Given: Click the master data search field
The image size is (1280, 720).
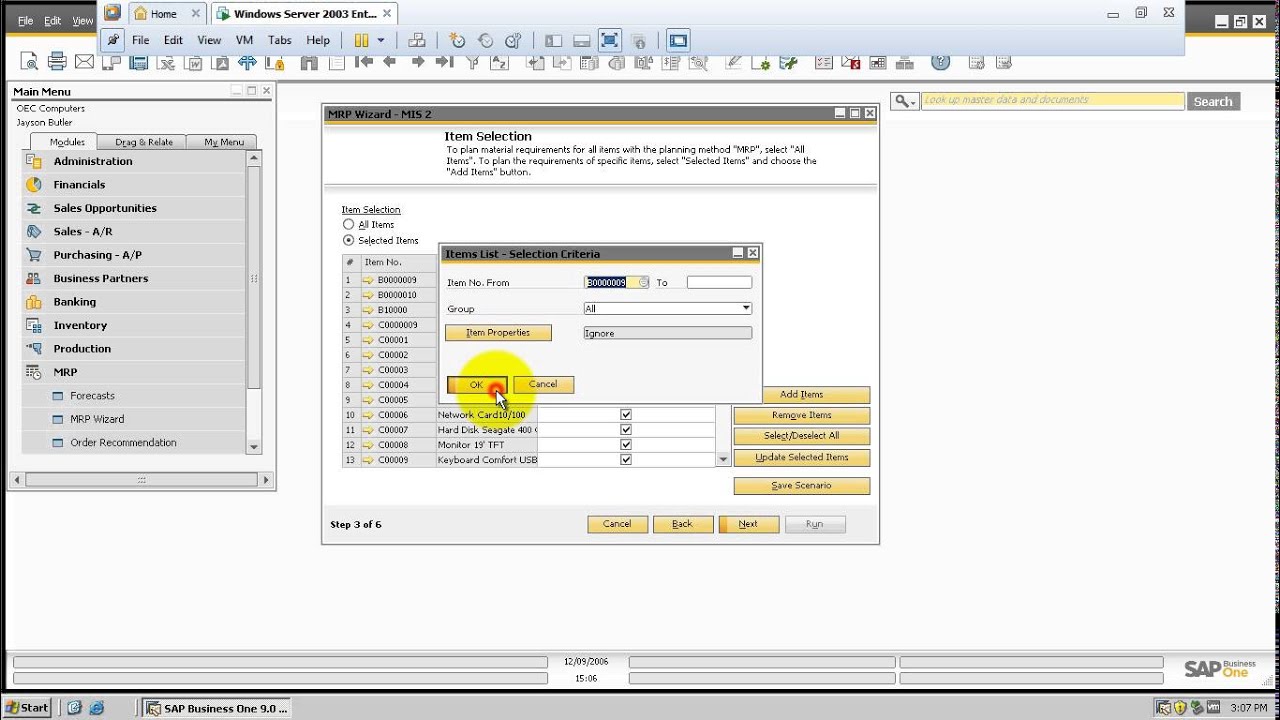Looking at the screenshot, I should click(x=1051, y=100).
